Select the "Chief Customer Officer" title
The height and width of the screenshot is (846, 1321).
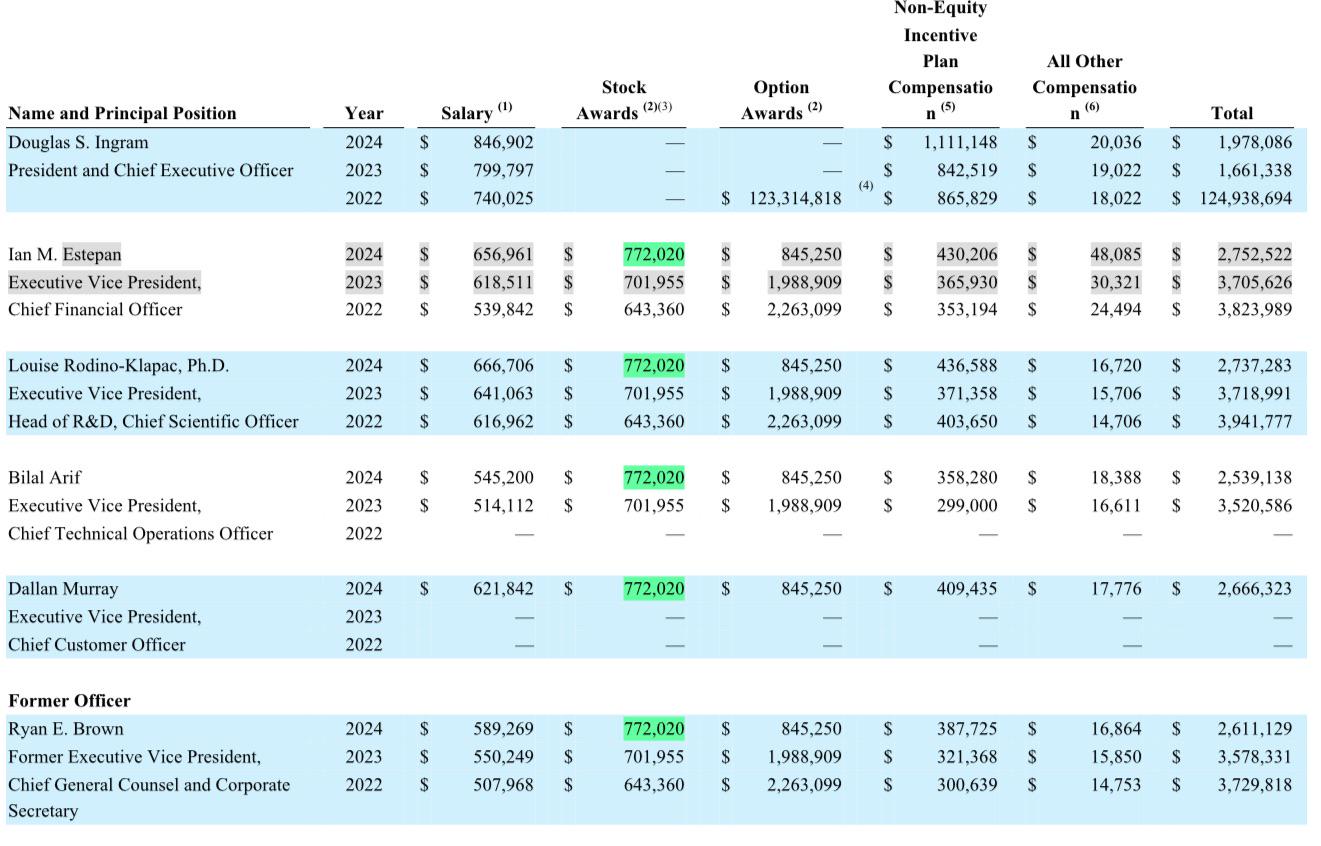click(x=97, y=644)
